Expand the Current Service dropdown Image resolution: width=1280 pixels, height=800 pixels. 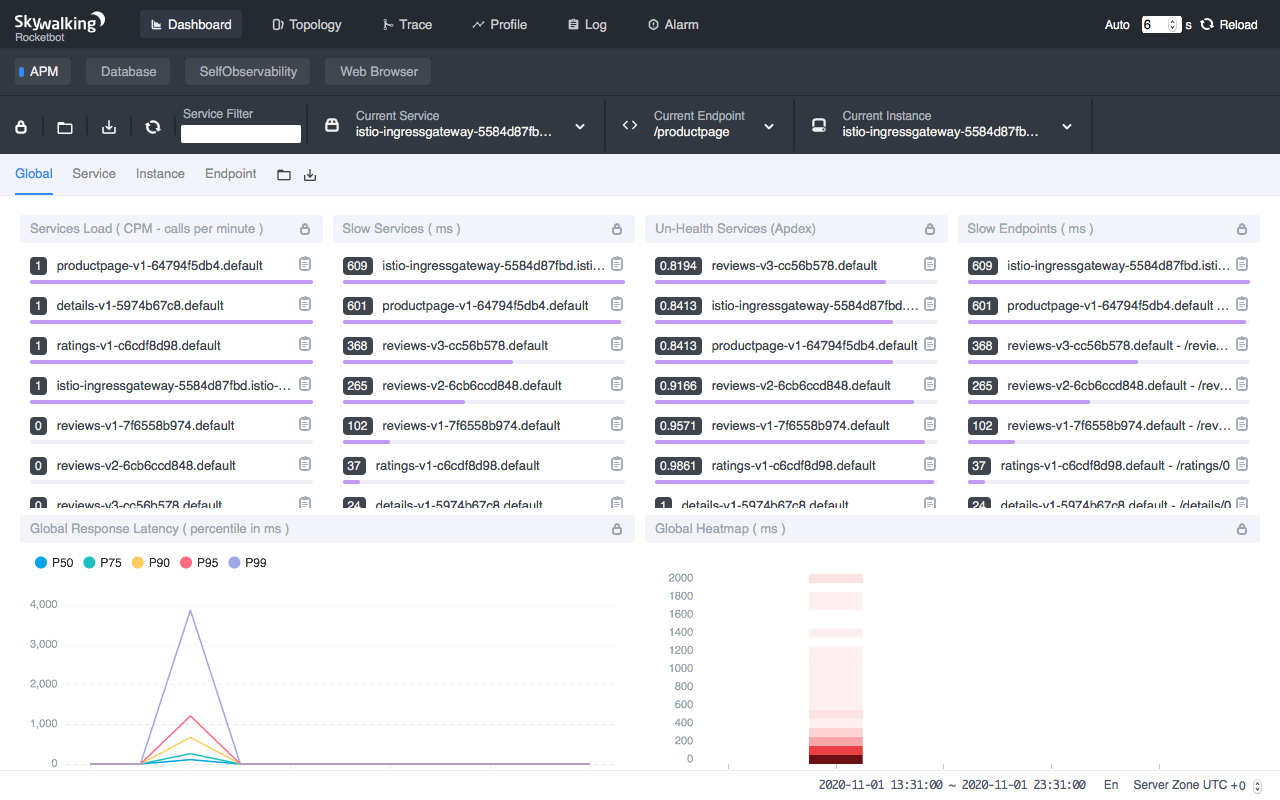point(580,127)
